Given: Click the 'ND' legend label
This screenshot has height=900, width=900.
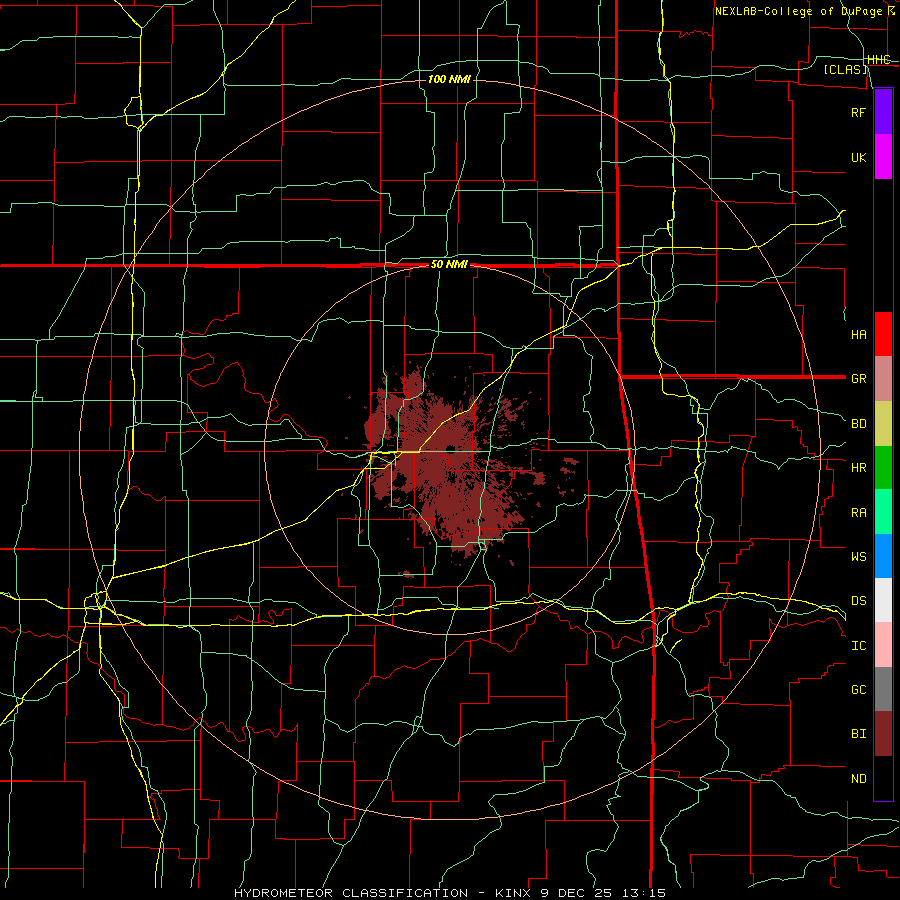Looking at the screenshot, I should 858,779.
